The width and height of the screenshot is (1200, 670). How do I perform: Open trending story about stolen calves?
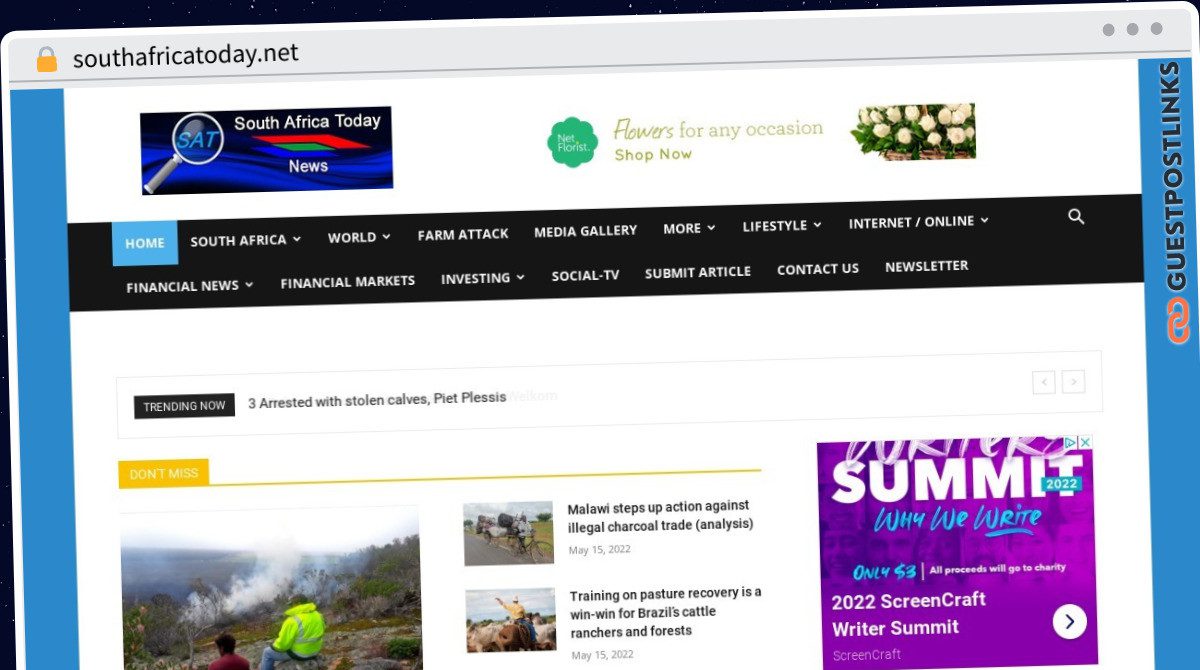tap(377, 400)
